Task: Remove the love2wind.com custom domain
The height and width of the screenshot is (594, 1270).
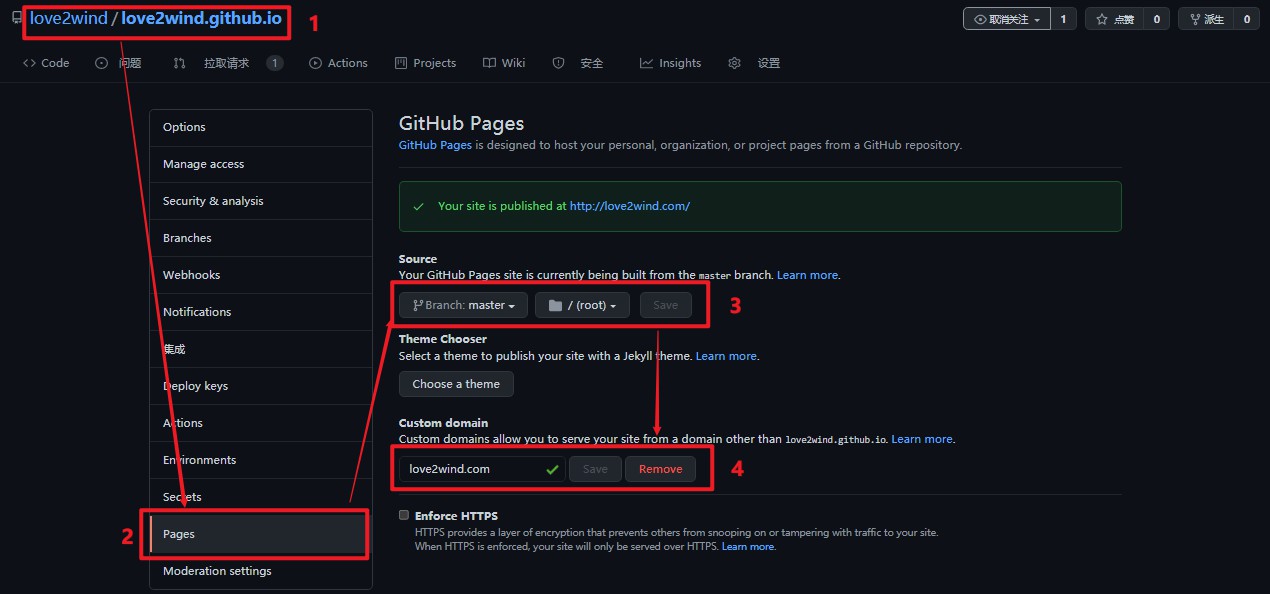Action: point(660,469)
